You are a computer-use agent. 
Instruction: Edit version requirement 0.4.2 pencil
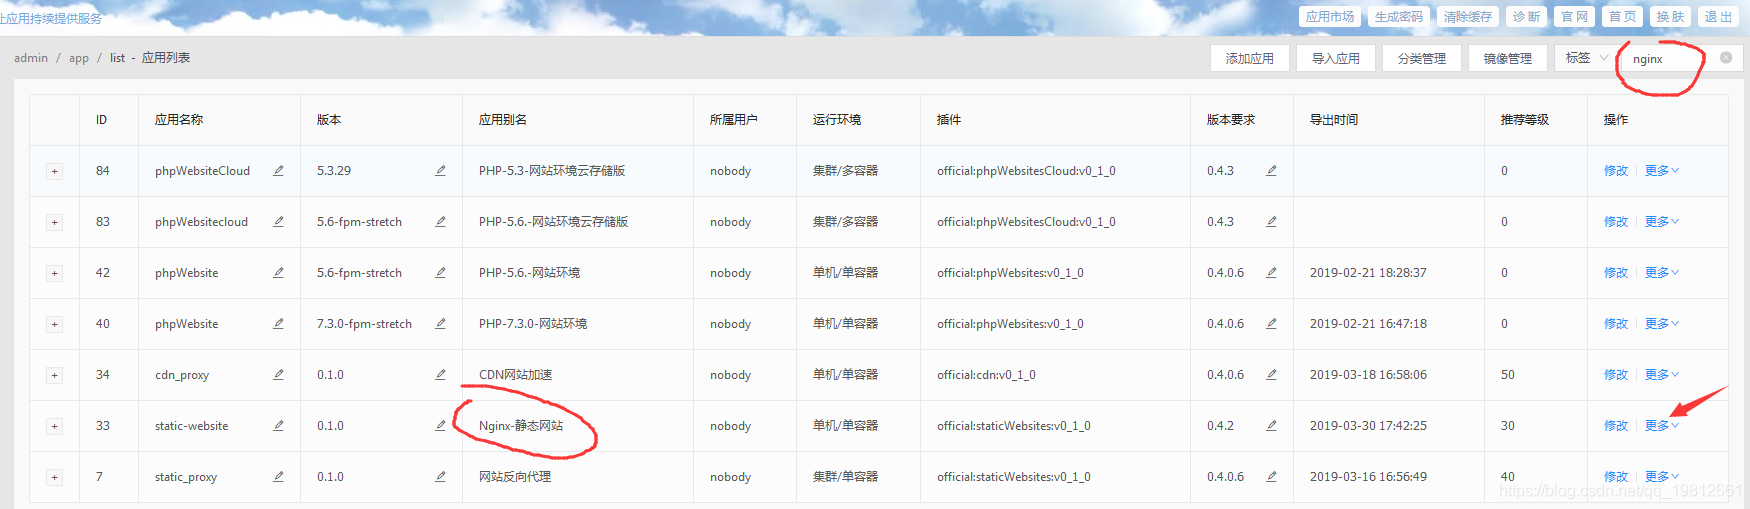point(1271,426)
